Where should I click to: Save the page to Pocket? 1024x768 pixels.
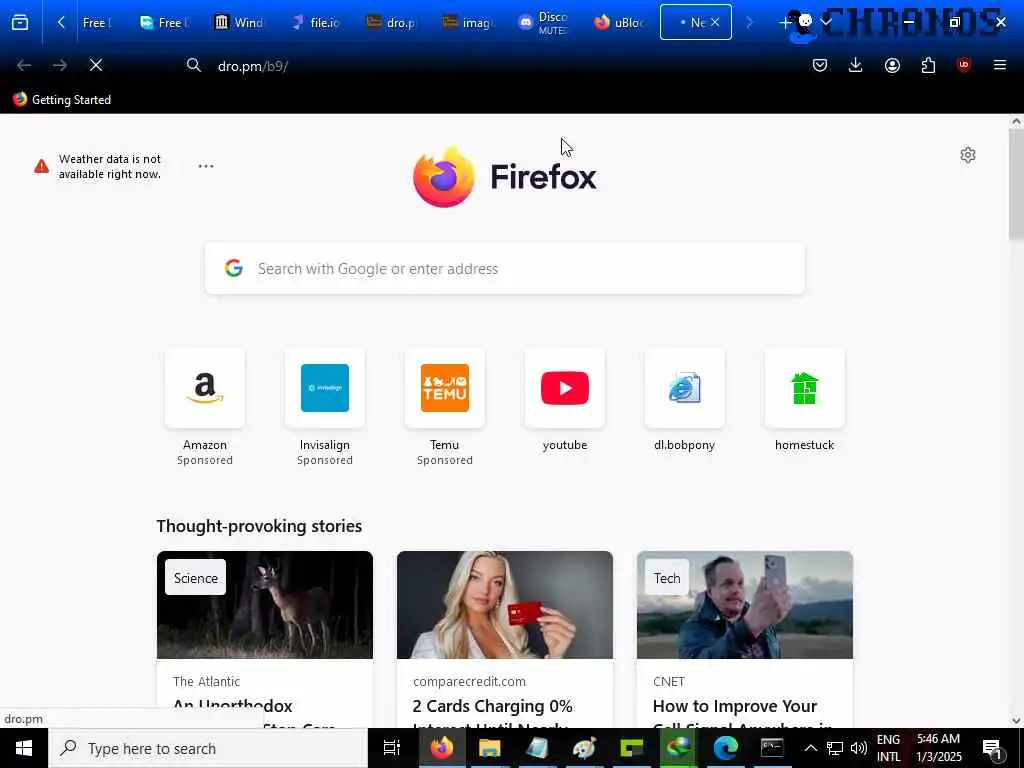(x=820, y=65)
